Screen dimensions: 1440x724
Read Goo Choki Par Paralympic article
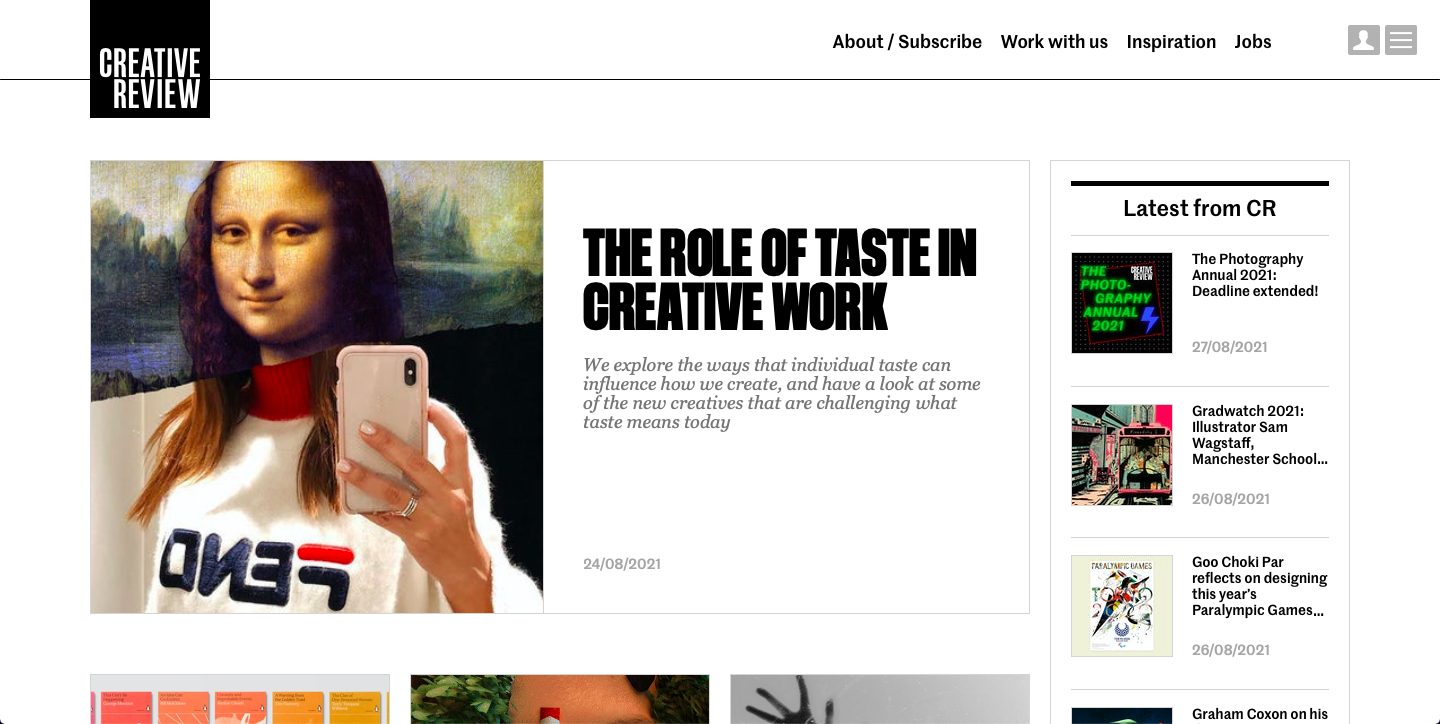(x=1259, y=586)
